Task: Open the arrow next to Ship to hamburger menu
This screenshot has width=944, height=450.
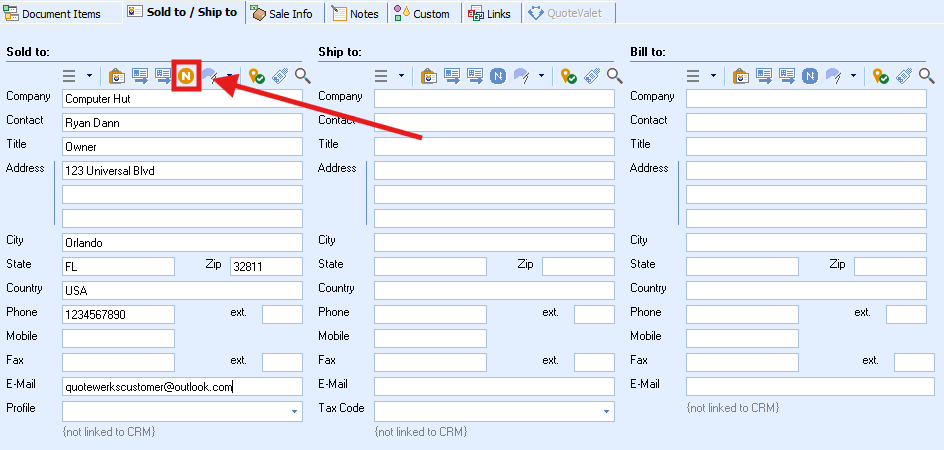Action: 401,76
